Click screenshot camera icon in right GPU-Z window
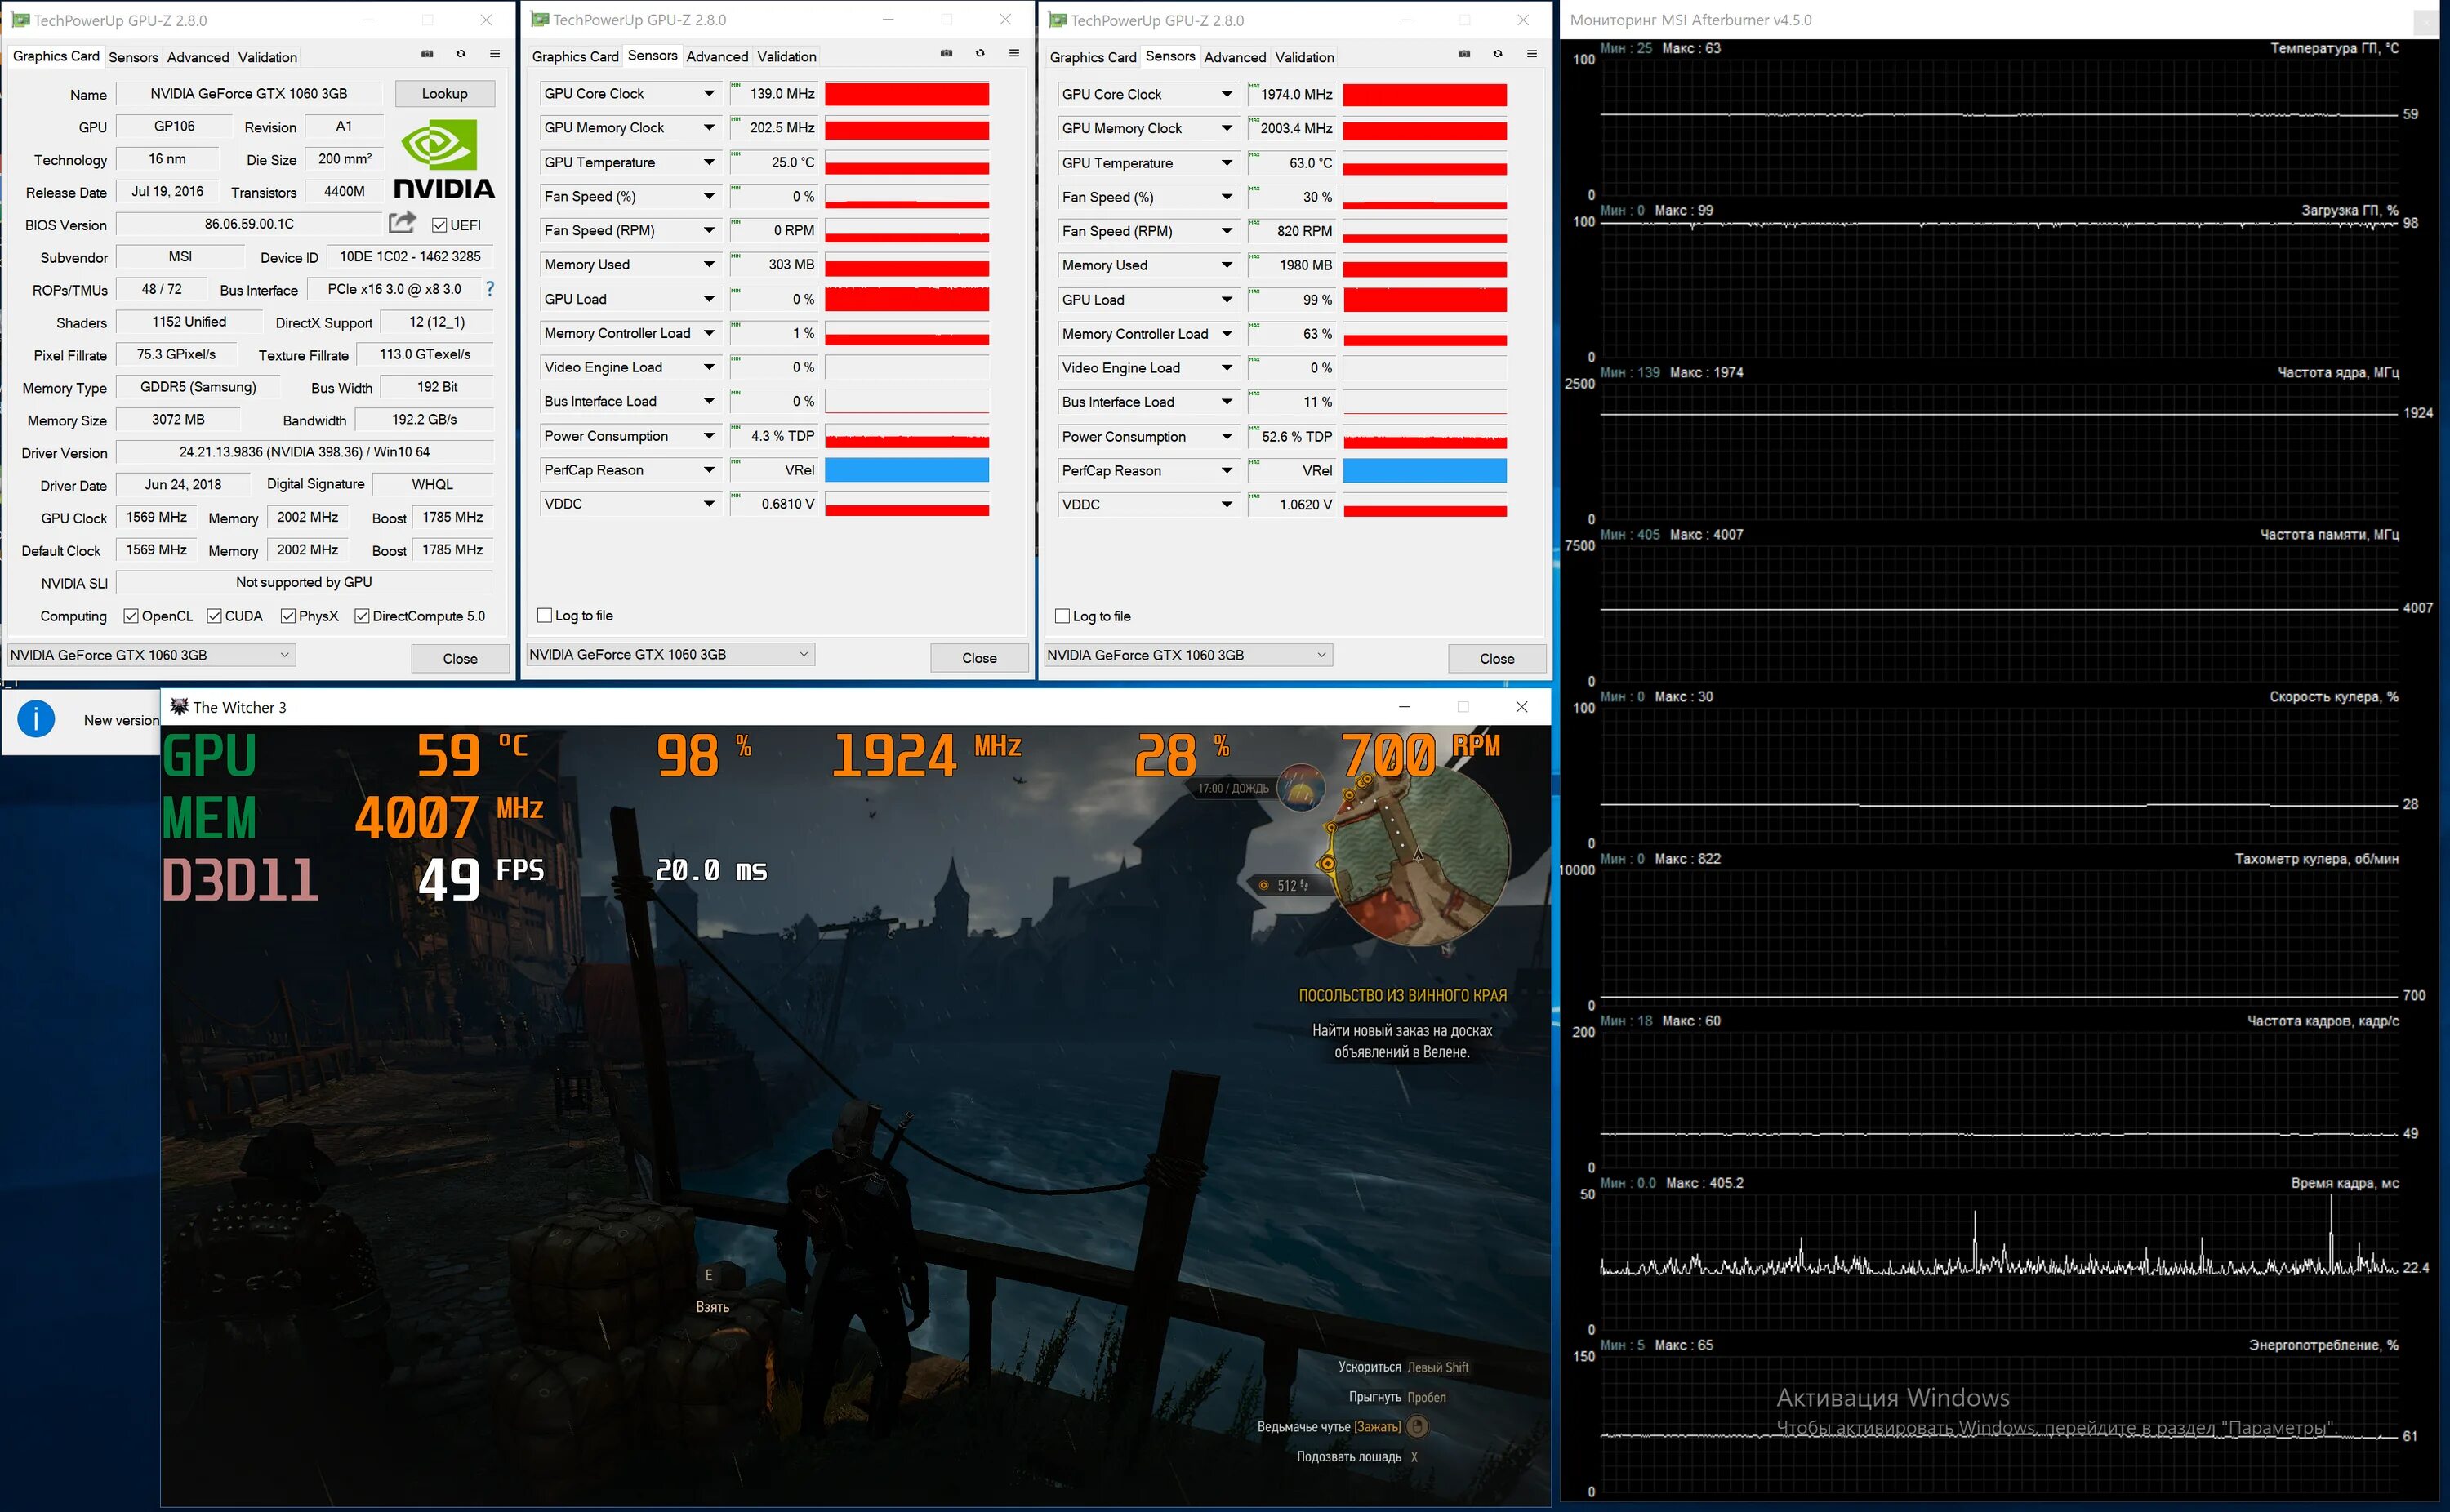 1464,54
